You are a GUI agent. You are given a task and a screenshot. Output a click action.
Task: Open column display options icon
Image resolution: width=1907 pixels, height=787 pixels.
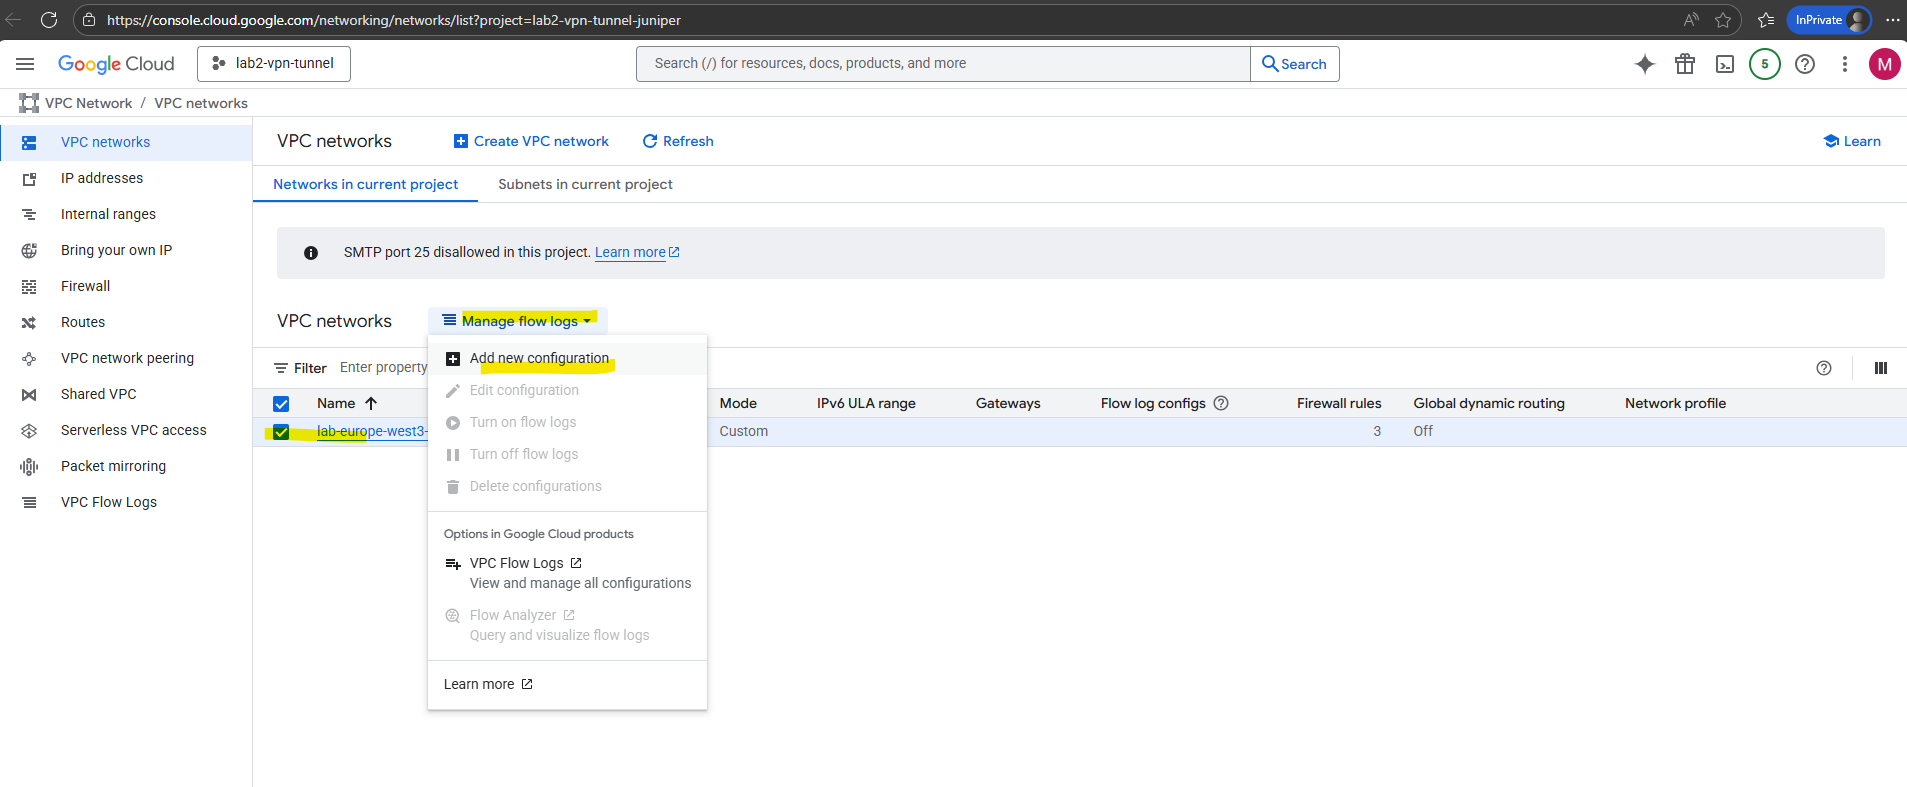pos(1881,368)
